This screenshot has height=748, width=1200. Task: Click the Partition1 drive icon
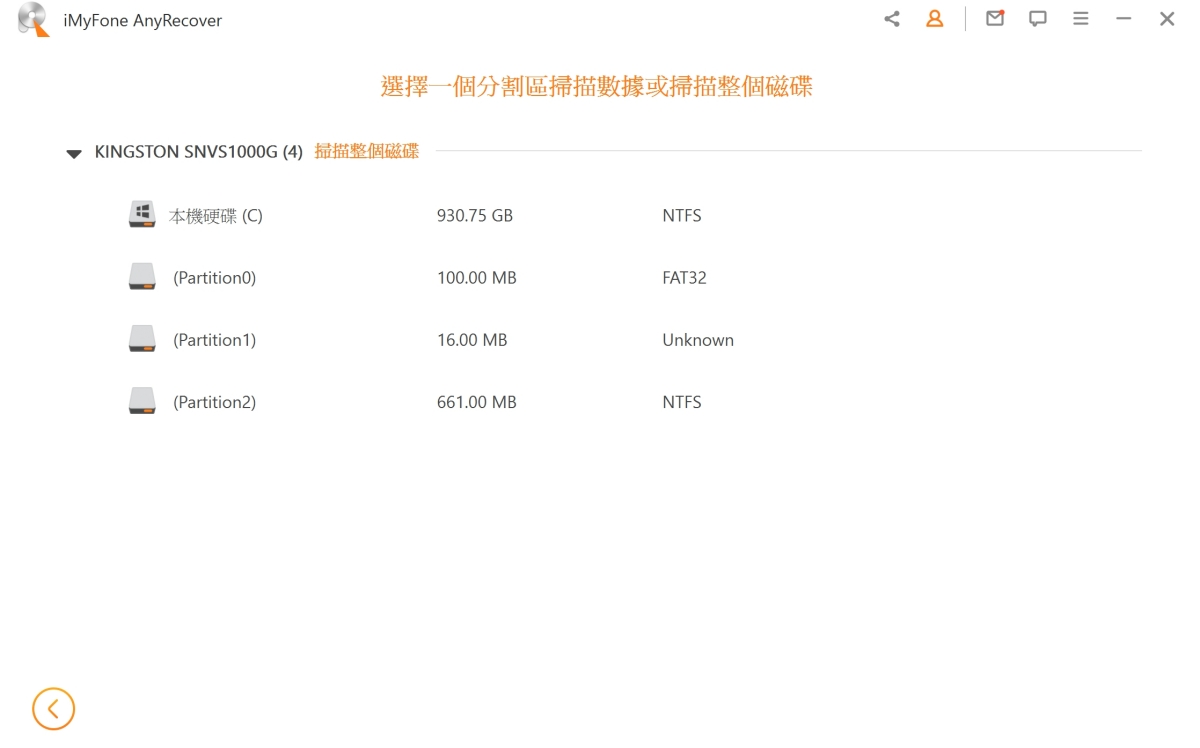(142, 340)
